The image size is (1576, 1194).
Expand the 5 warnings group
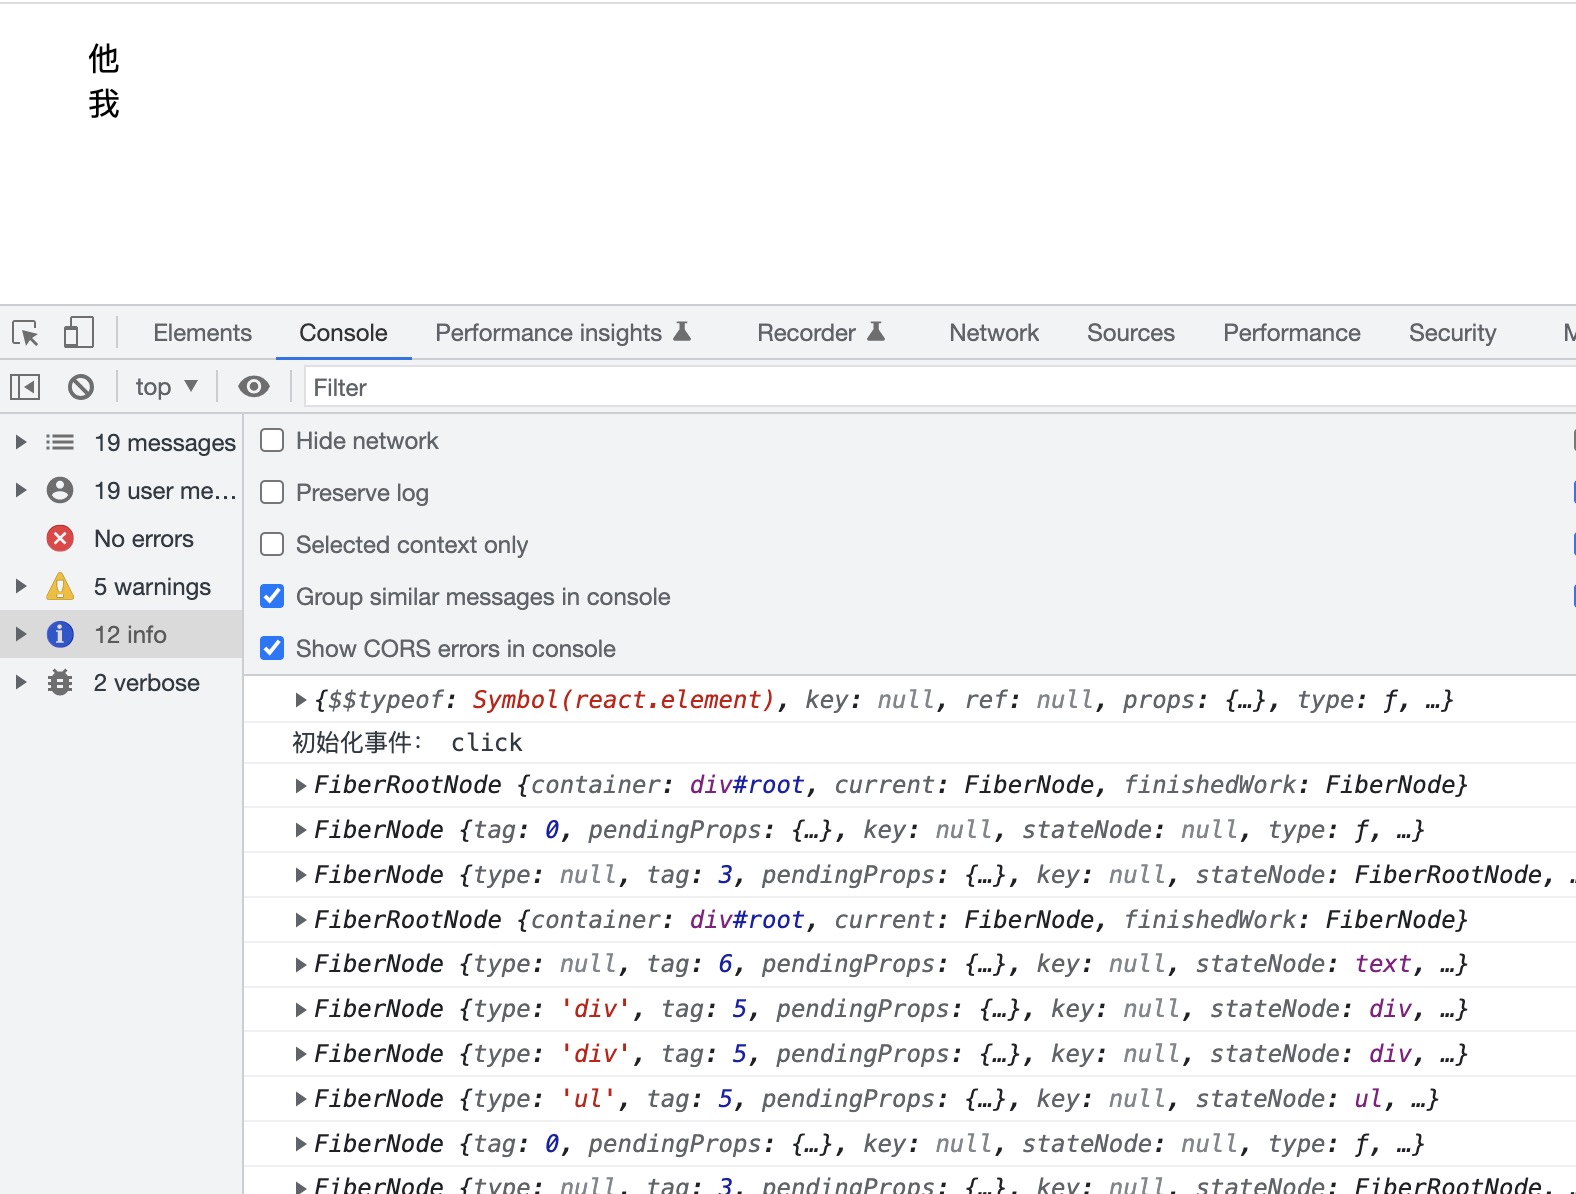tap(20, 586)
